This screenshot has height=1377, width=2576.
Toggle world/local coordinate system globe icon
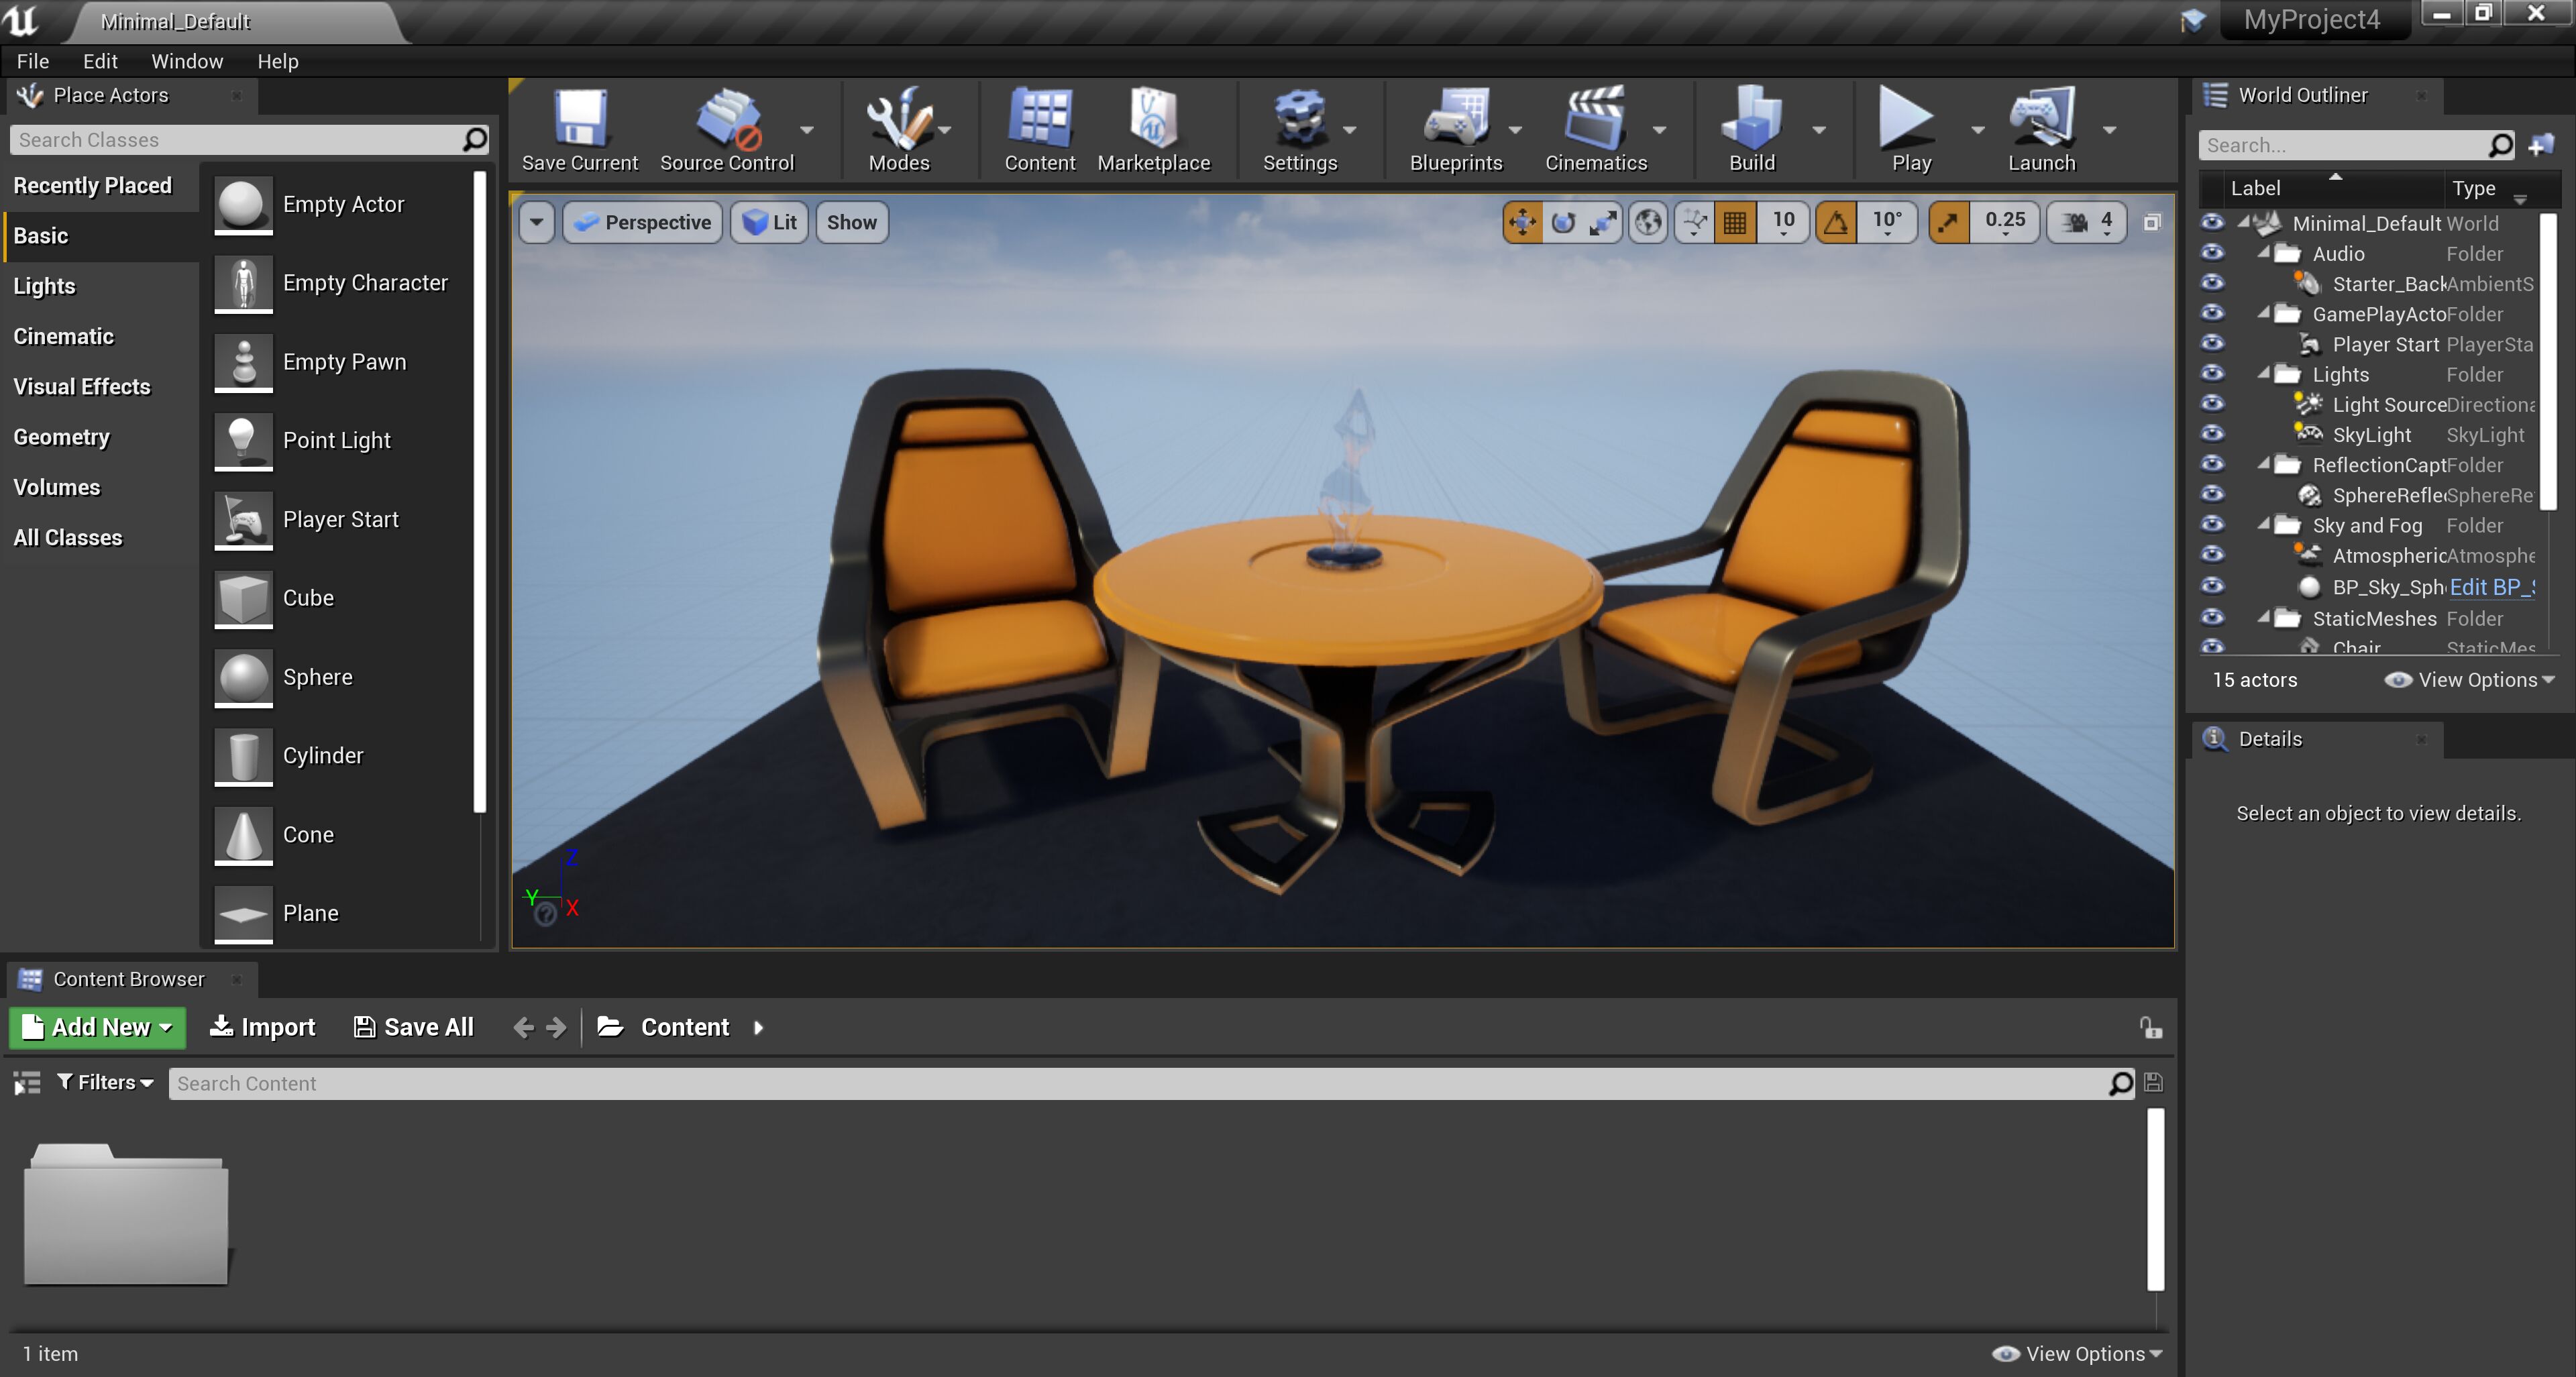[1648, 222]
